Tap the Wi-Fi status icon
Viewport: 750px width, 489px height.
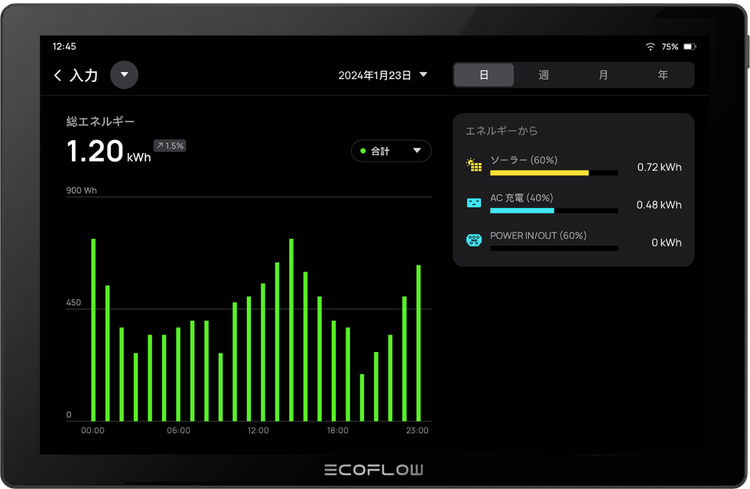(x=650, y=47)
